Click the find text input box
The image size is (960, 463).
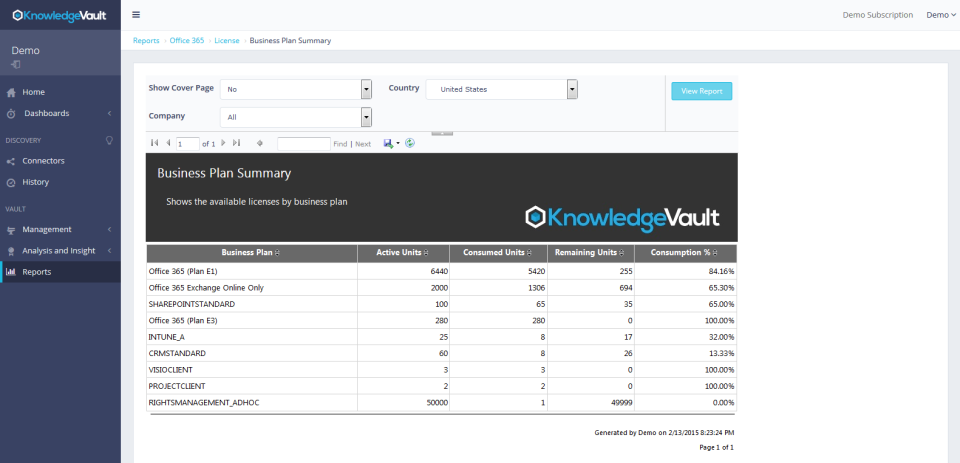click(304, 144)
